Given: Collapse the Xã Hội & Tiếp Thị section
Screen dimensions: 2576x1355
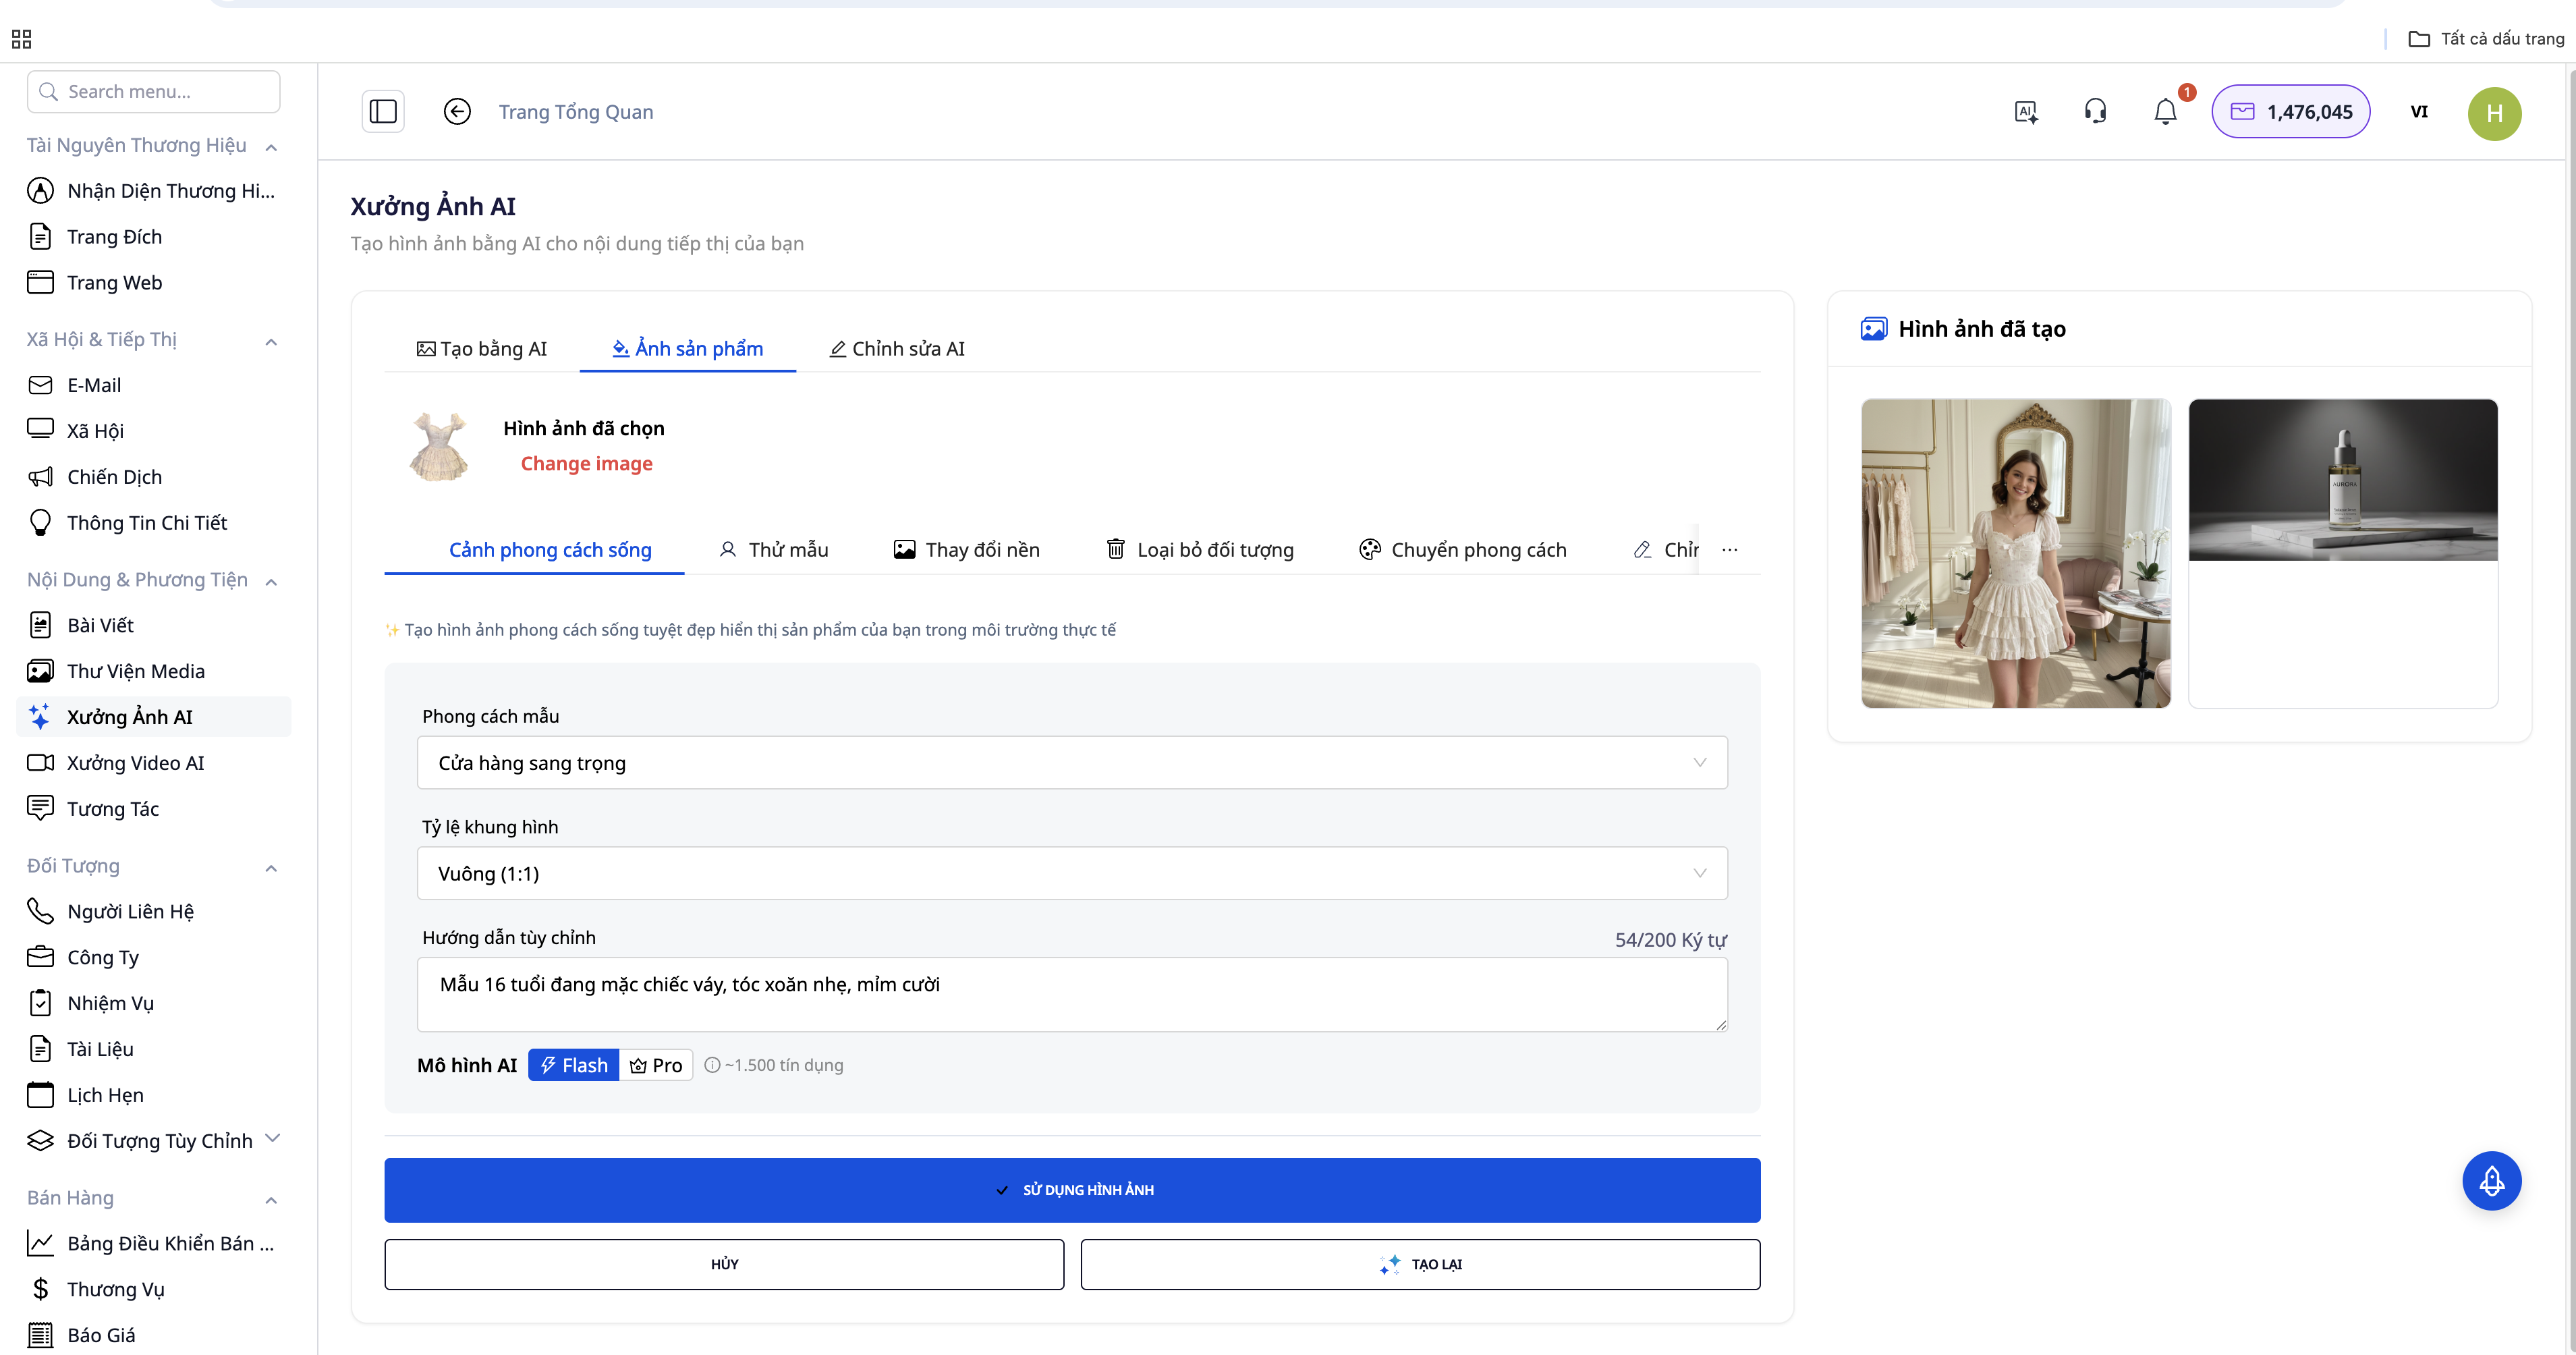Looking at the screenshot, I should 271,341.
